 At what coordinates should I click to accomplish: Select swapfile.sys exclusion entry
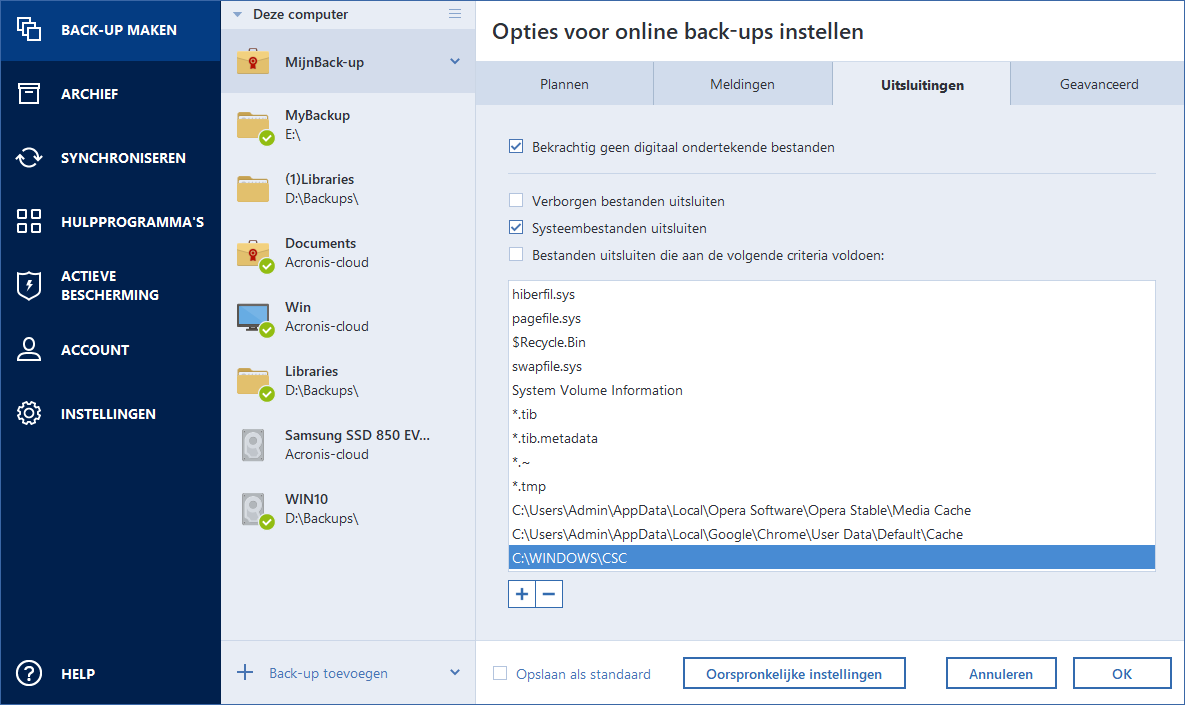point(831,366)
